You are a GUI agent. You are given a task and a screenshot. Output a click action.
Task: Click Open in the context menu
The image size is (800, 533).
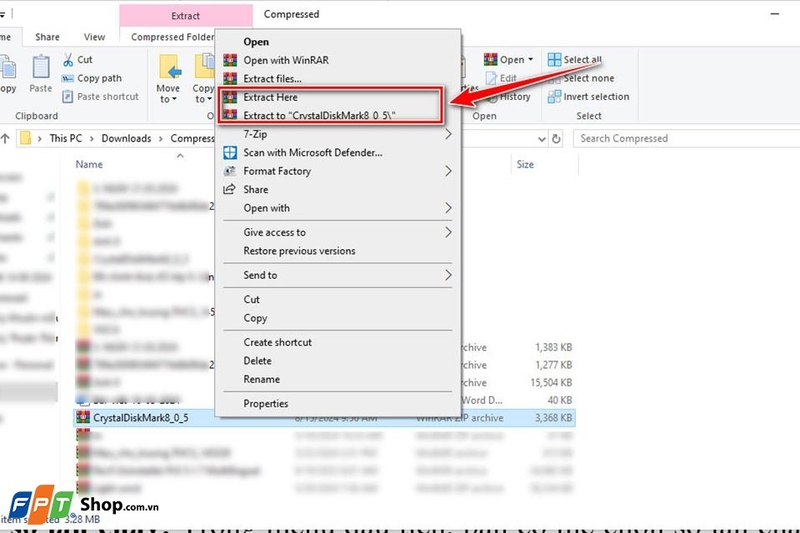[256, 42]
